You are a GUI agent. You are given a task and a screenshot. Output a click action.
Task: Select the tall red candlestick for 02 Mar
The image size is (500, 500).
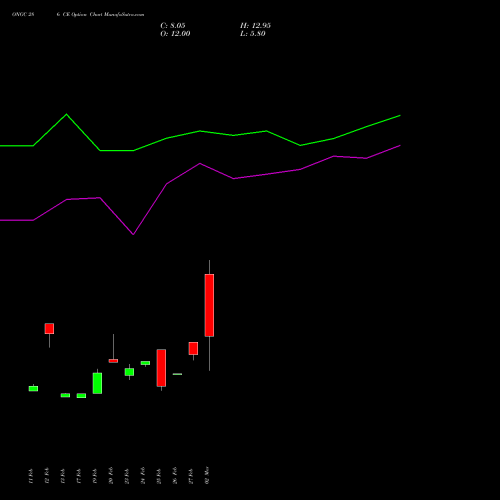point(209,305)
